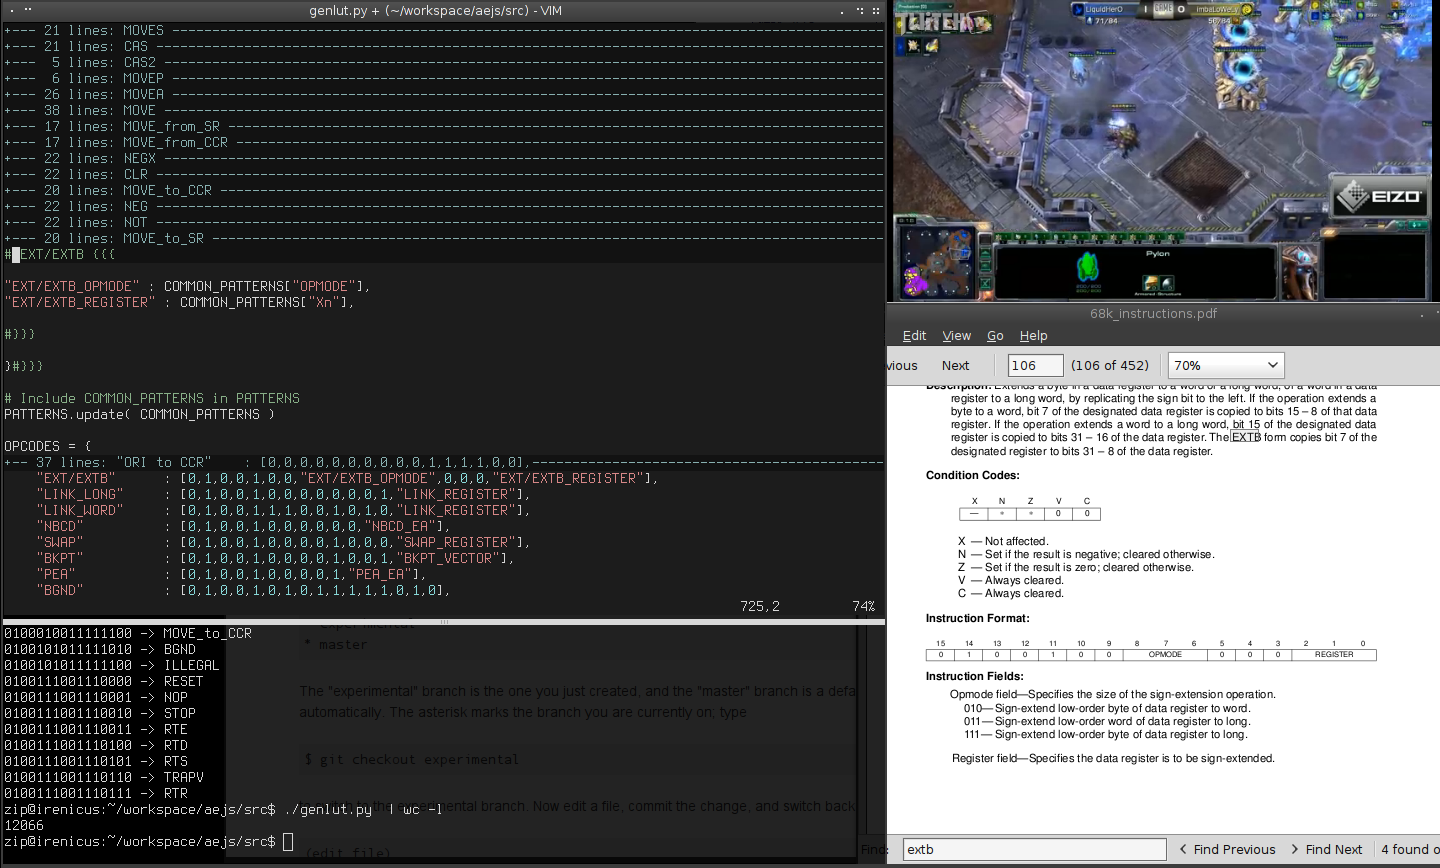Click the terminal output line MOVE_to_CCR
Screen dimensions: 1440x868
[x=128, y=633]
